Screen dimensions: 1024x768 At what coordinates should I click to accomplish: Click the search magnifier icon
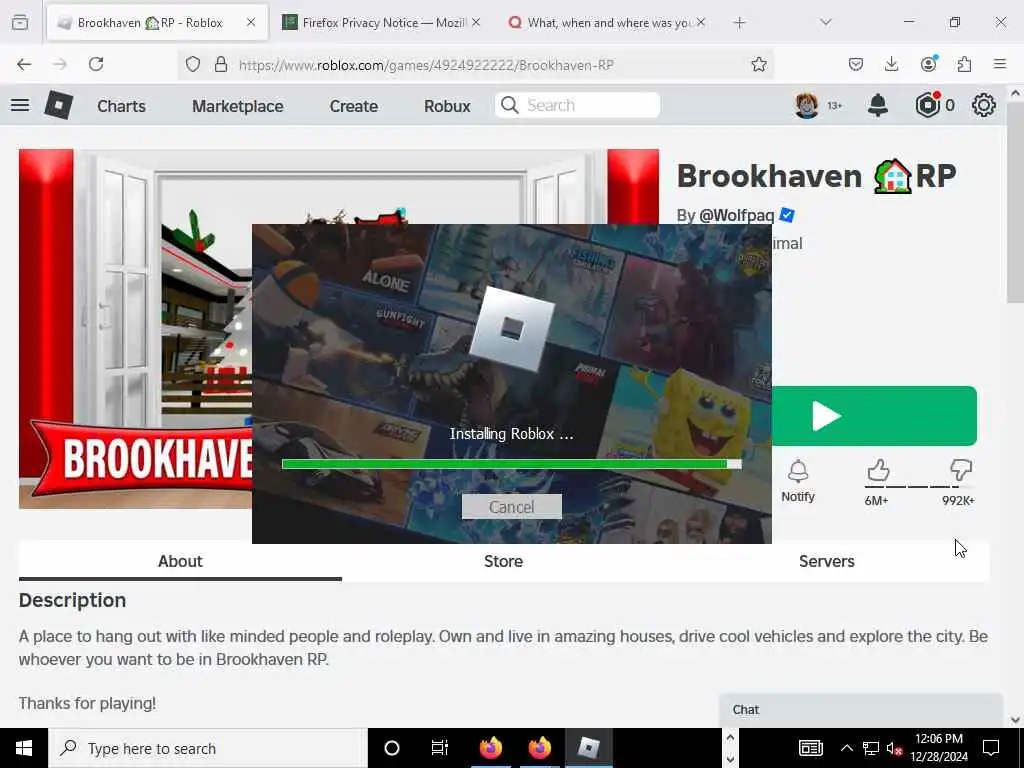tap(509, 105)
